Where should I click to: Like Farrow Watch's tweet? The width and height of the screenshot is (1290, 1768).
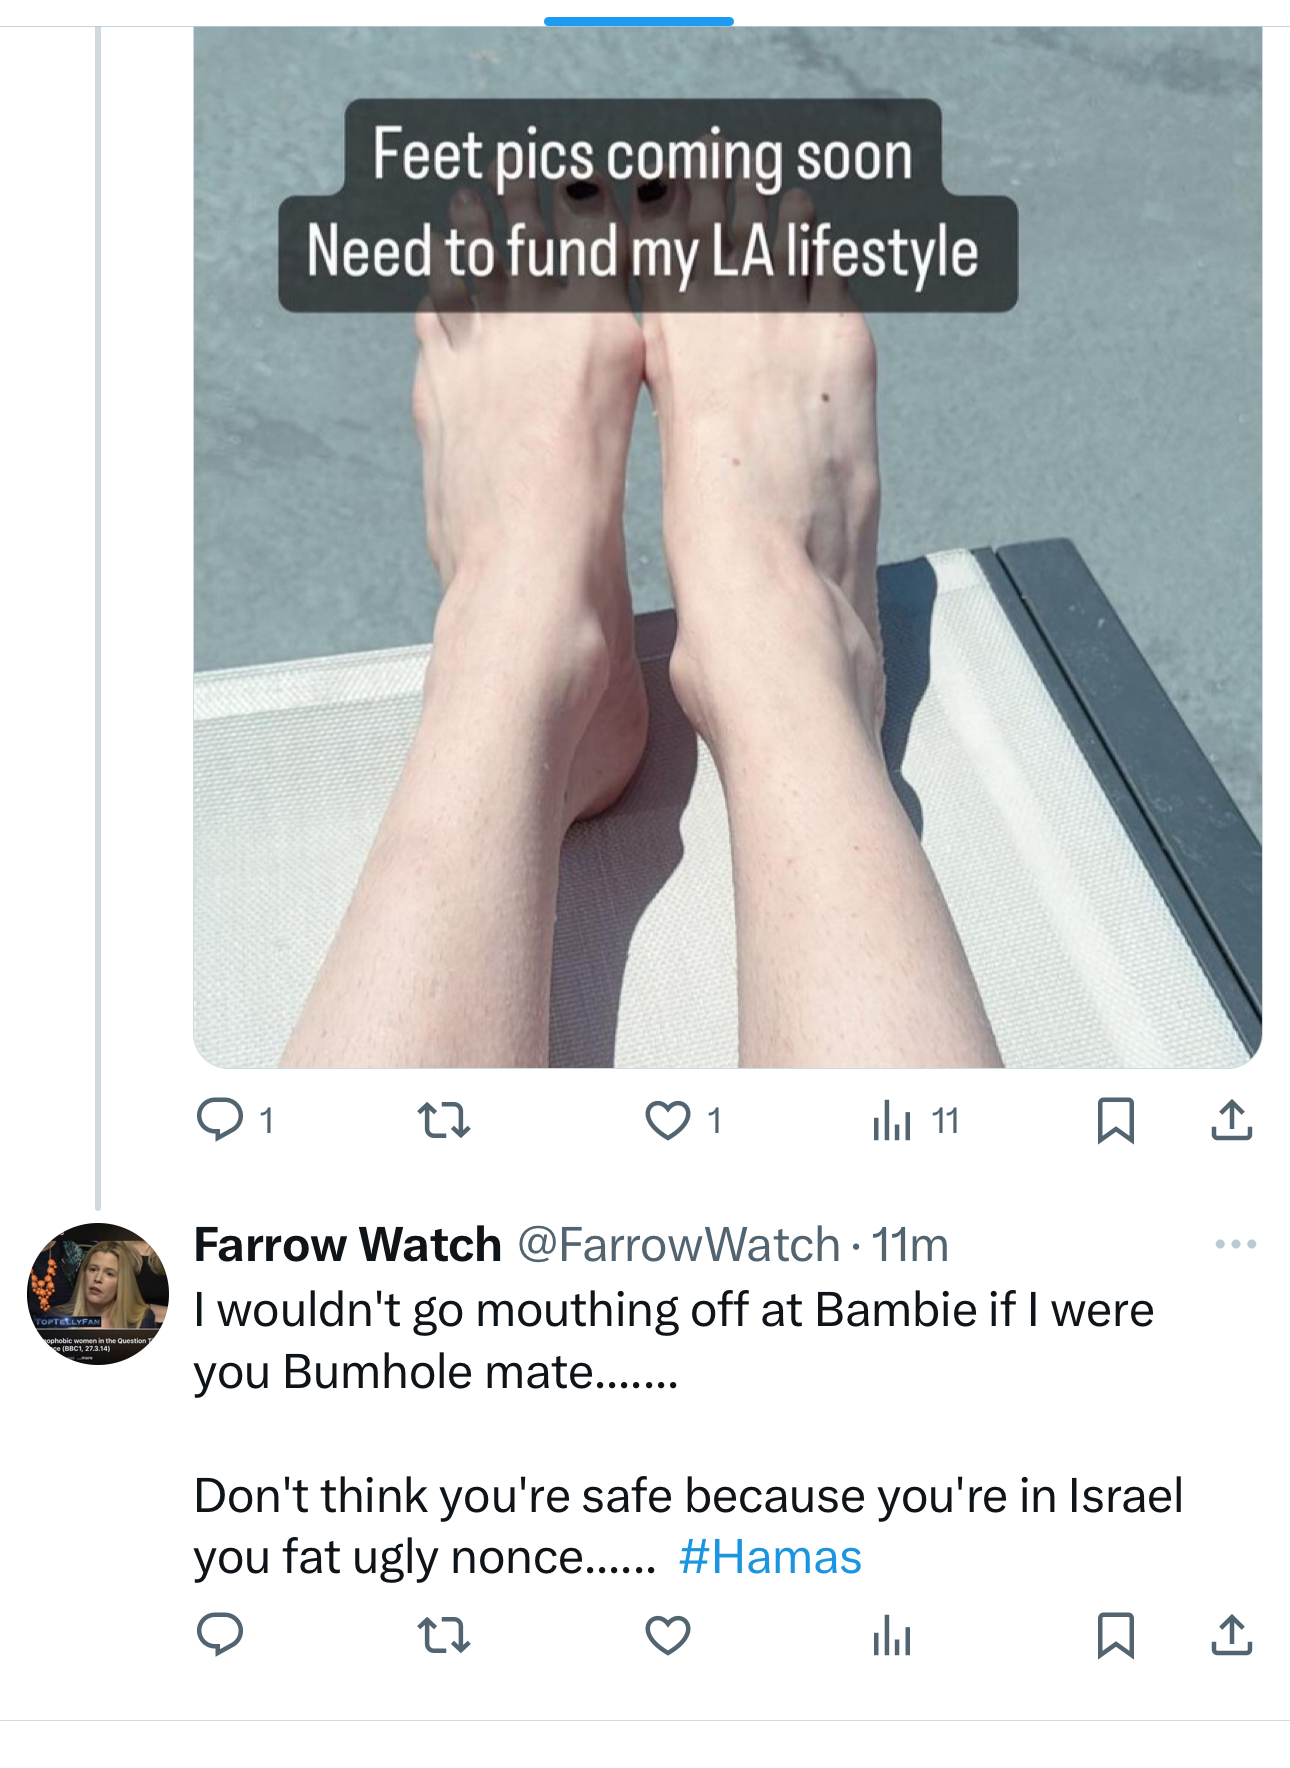point(667,1636)
